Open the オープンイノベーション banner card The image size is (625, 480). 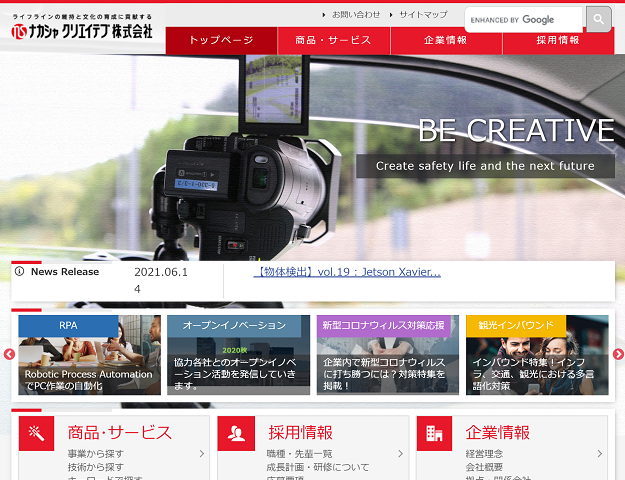pyautogui.click(x=238, y=355)
